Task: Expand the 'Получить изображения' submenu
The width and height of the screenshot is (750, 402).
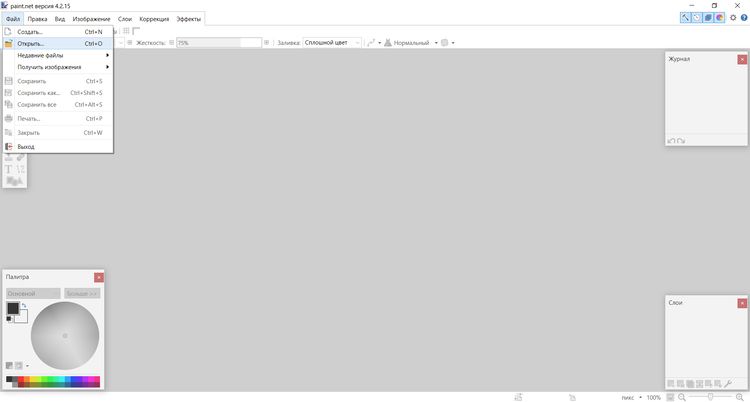Action: pyautogui.click(x=49, y=67)
